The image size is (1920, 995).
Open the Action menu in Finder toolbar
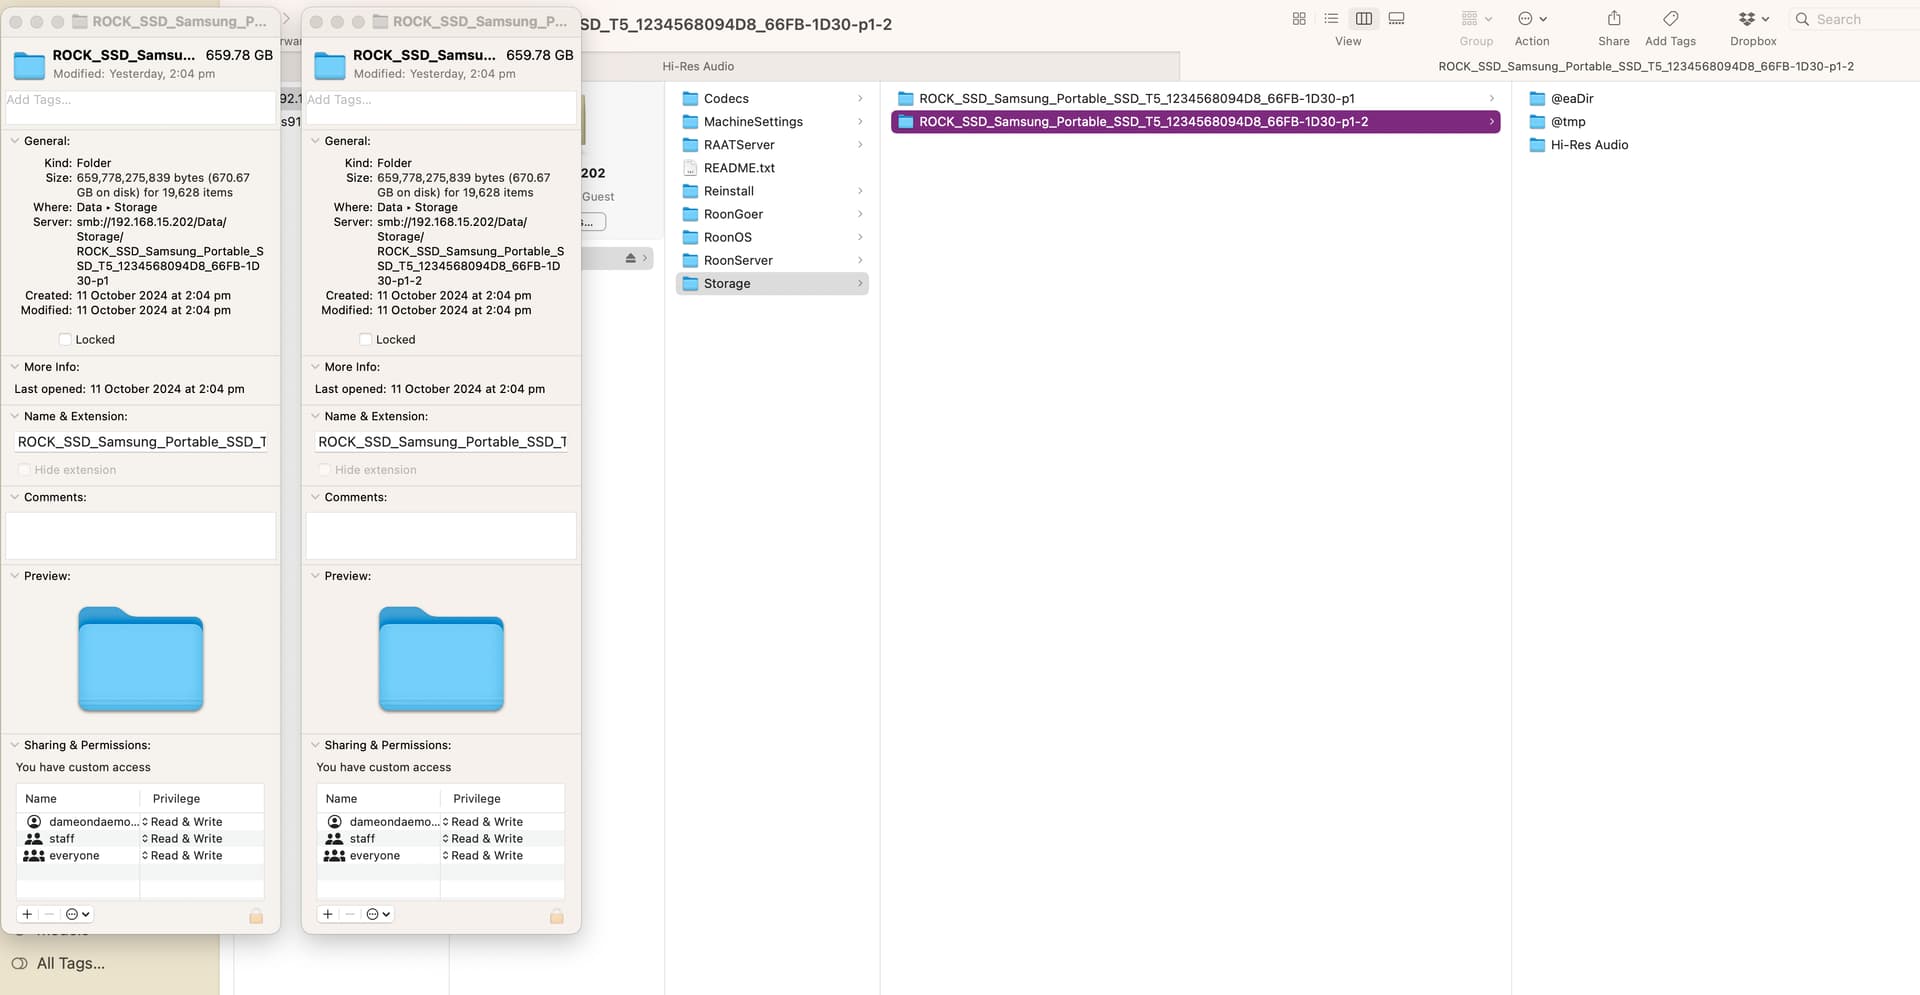point(1532,19)
